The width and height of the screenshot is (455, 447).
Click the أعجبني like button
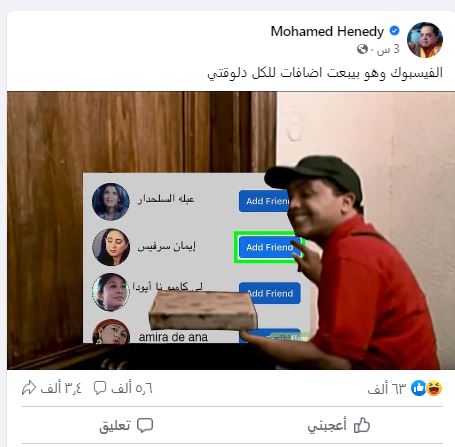tap(338, 425)
